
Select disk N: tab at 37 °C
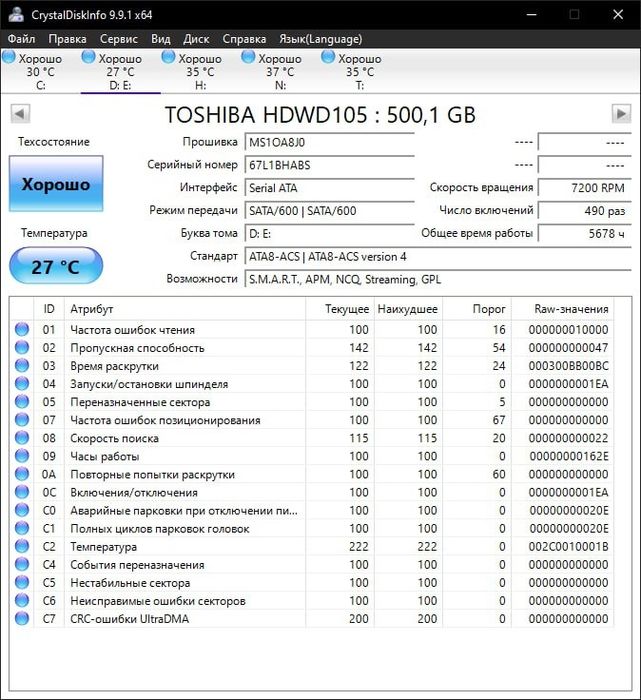click(x=280, y=71)
